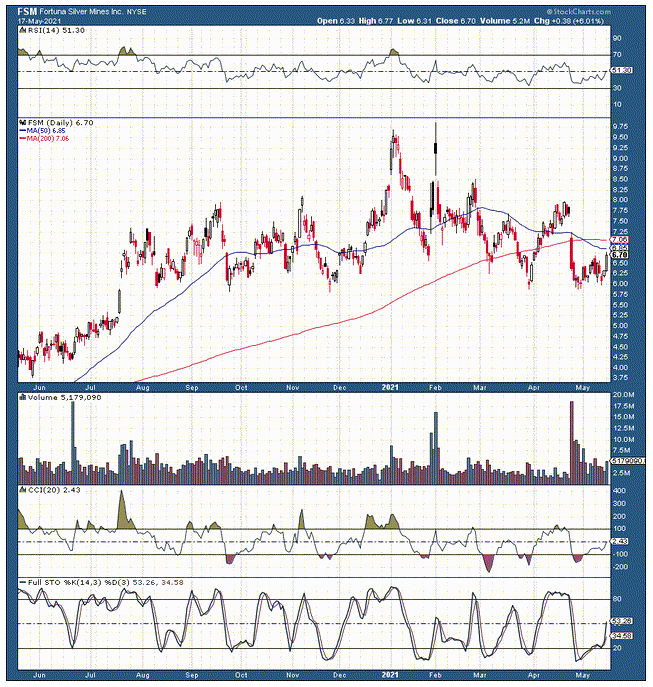Viewport: 653px width, 687px height.
Task: Click the 5179090 value tag on volume axis
Action: pos(628,461)
